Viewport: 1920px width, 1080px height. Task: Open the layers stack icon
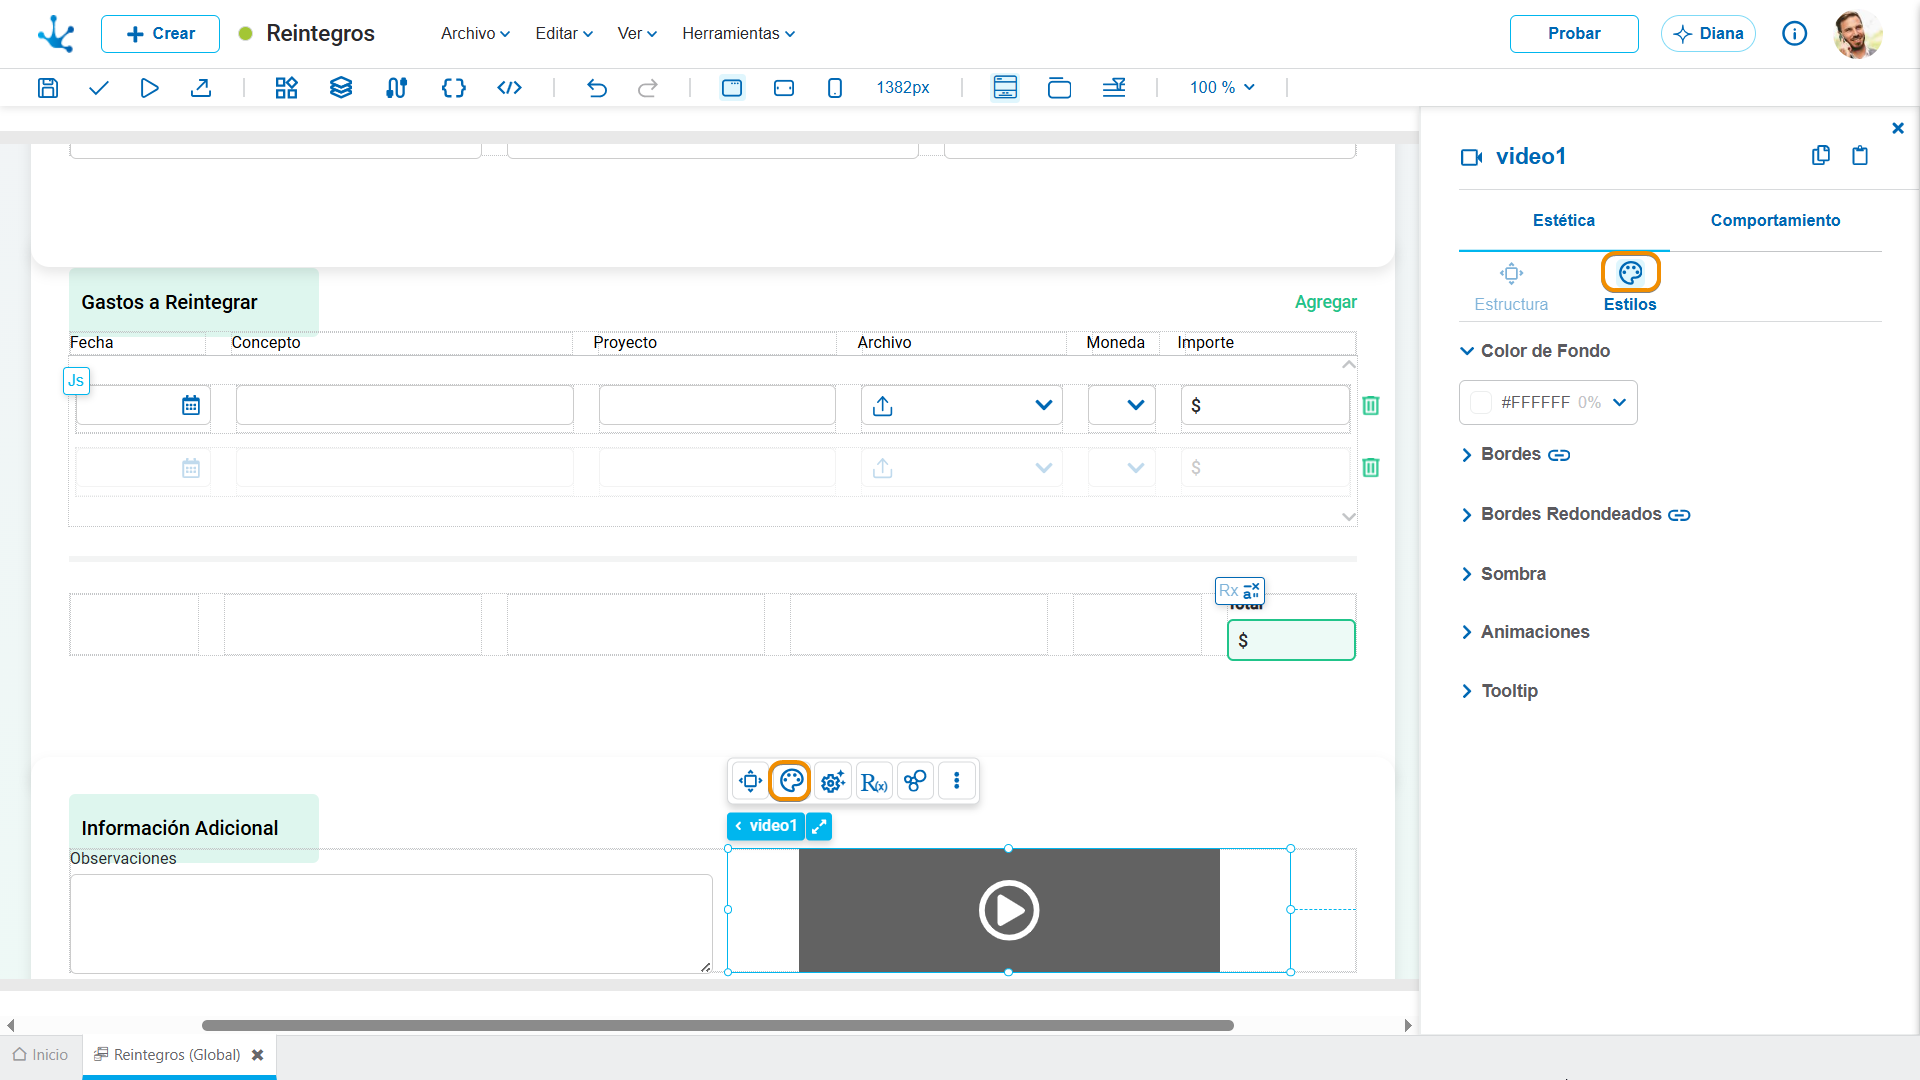point(341,88)
